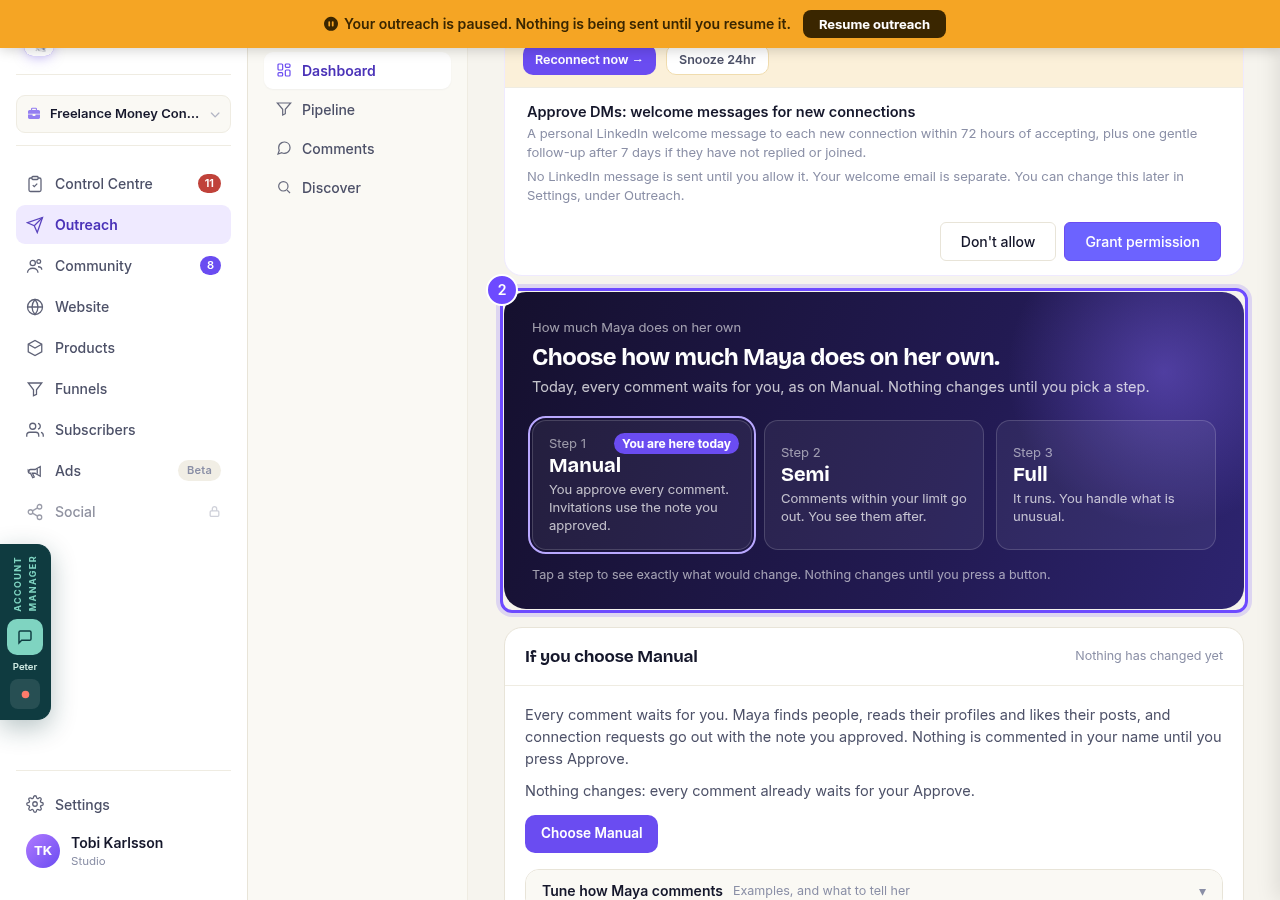Click the Funnels filter icon
This screenshot has width=1280, height=900.
[35, 389]
